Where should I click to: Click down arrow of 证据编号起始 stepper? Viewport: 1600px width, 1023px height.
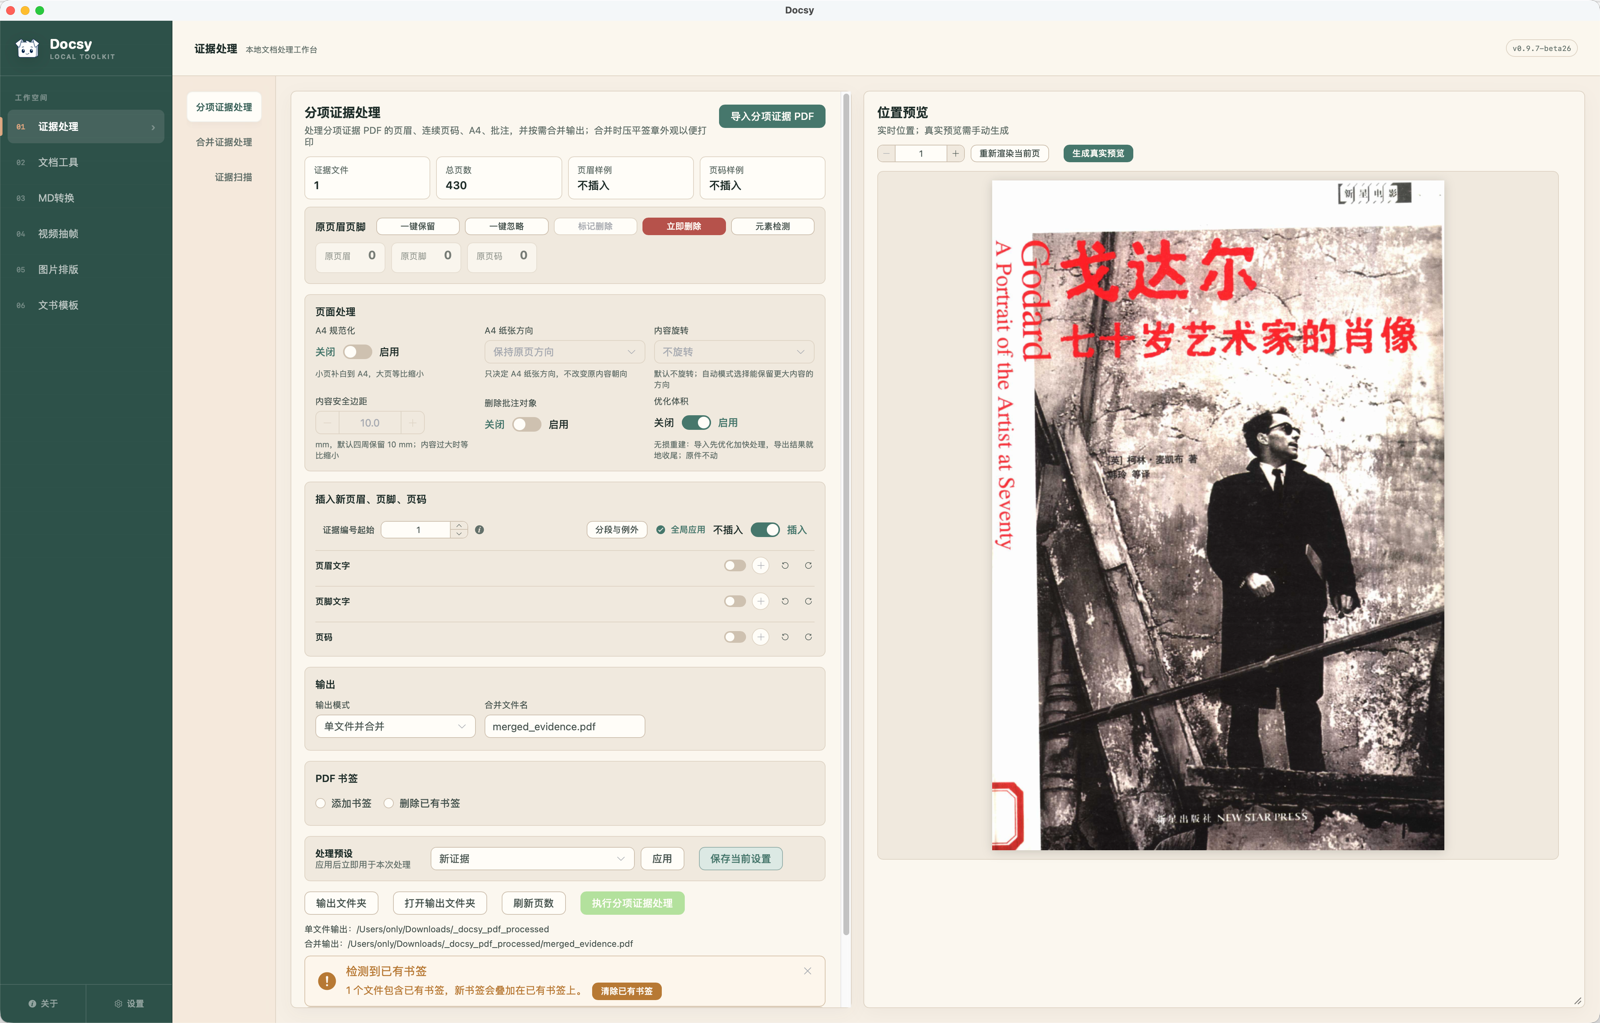tap(458, 534)
